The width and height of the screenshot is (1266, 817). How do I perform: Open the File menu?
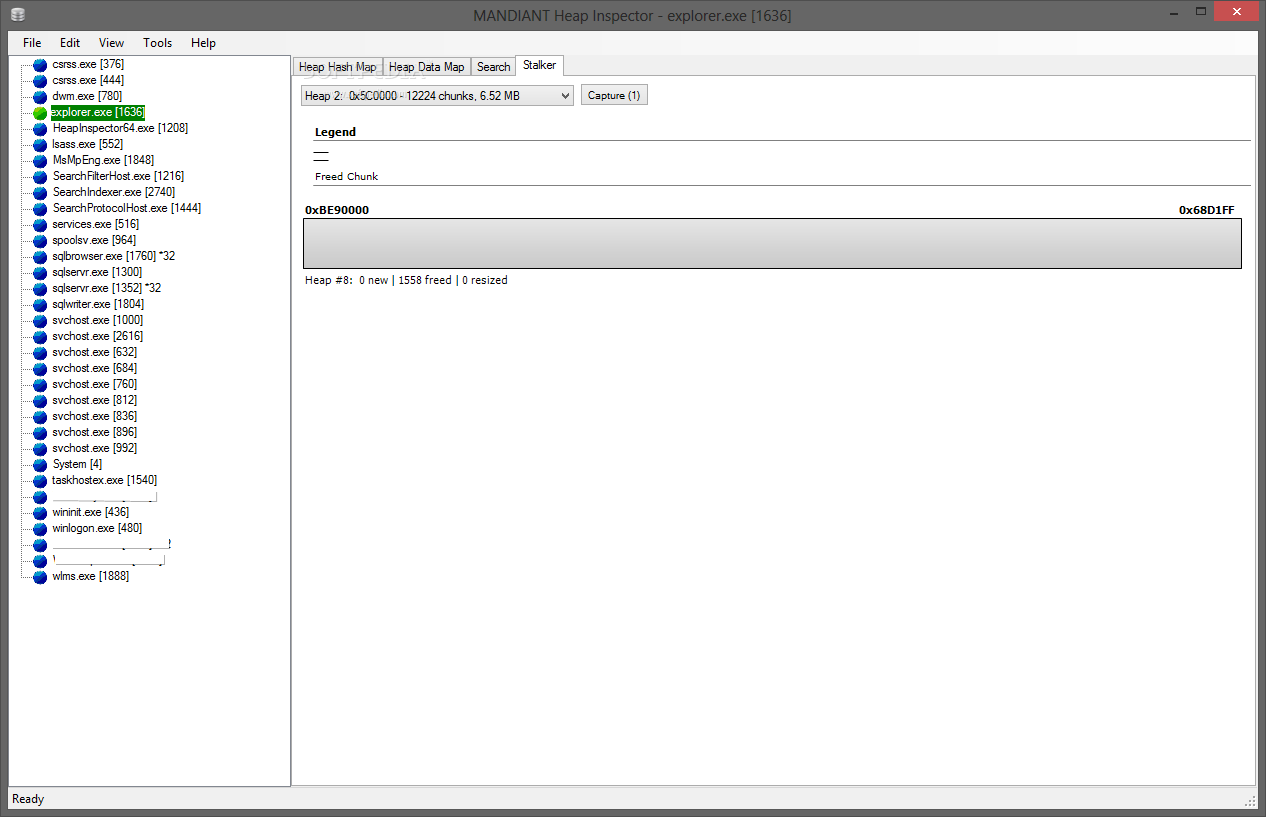point(32,43)
